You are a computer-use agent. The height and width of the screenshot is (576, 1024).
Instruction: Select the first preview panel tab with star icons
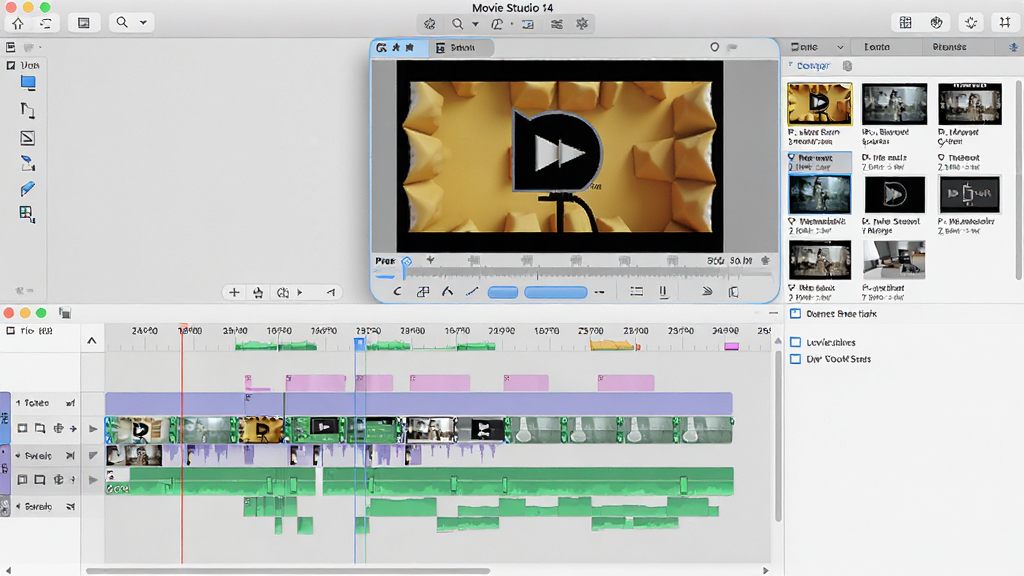[x=400, y=48]
